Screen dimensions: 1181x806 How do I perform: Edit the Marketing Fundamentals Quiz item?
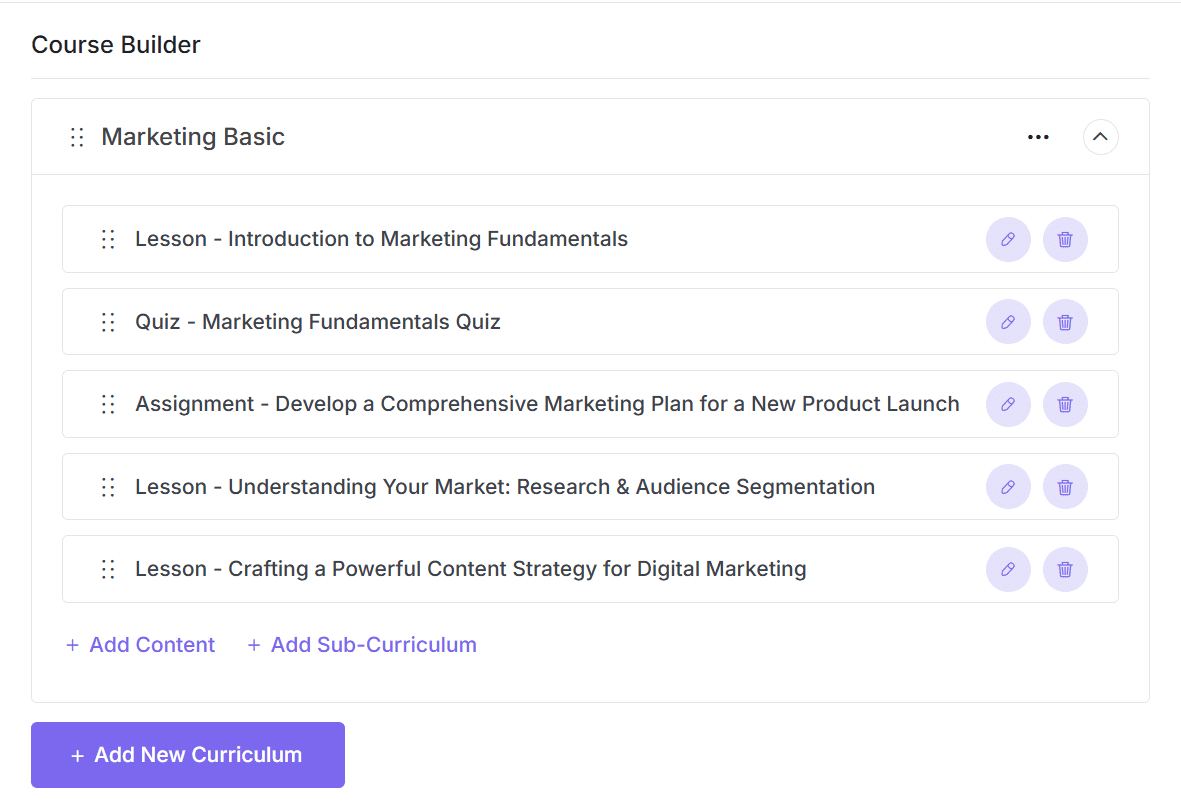click(x=1008, y=322)
